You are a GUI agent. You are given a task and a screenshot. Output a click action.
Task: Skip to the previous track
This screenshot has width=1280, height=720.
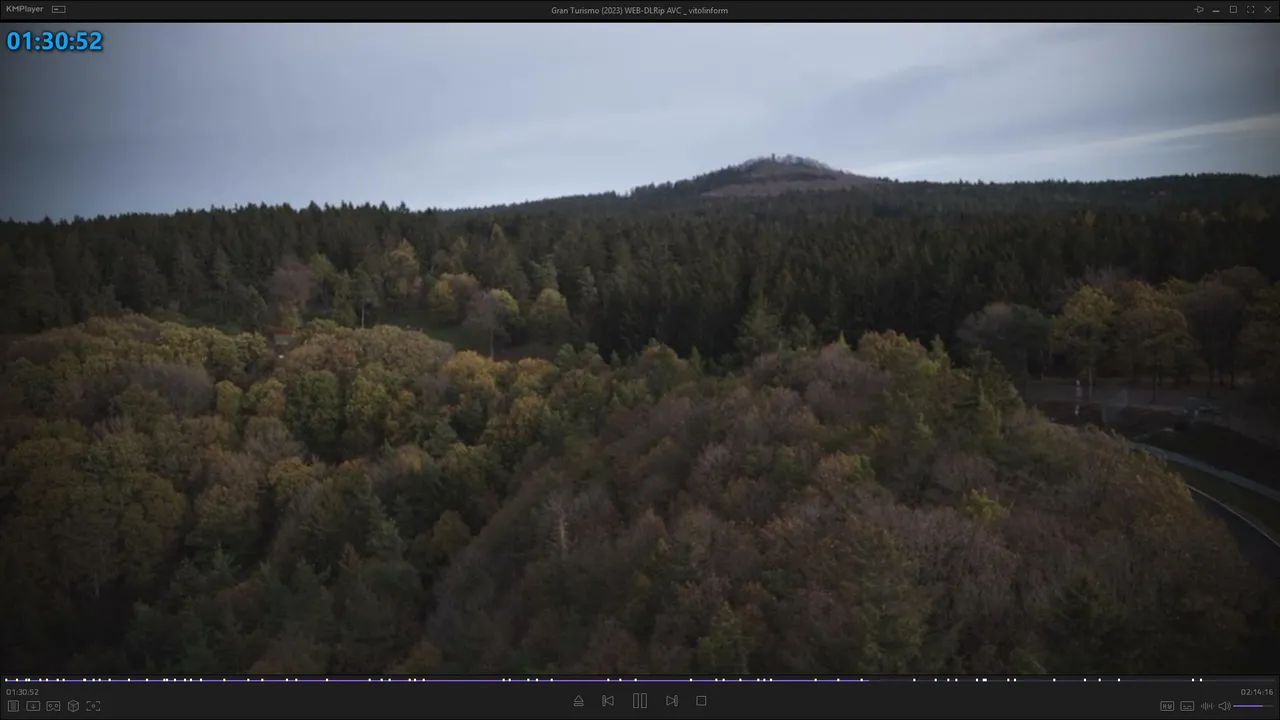click(x=608, y=701)
